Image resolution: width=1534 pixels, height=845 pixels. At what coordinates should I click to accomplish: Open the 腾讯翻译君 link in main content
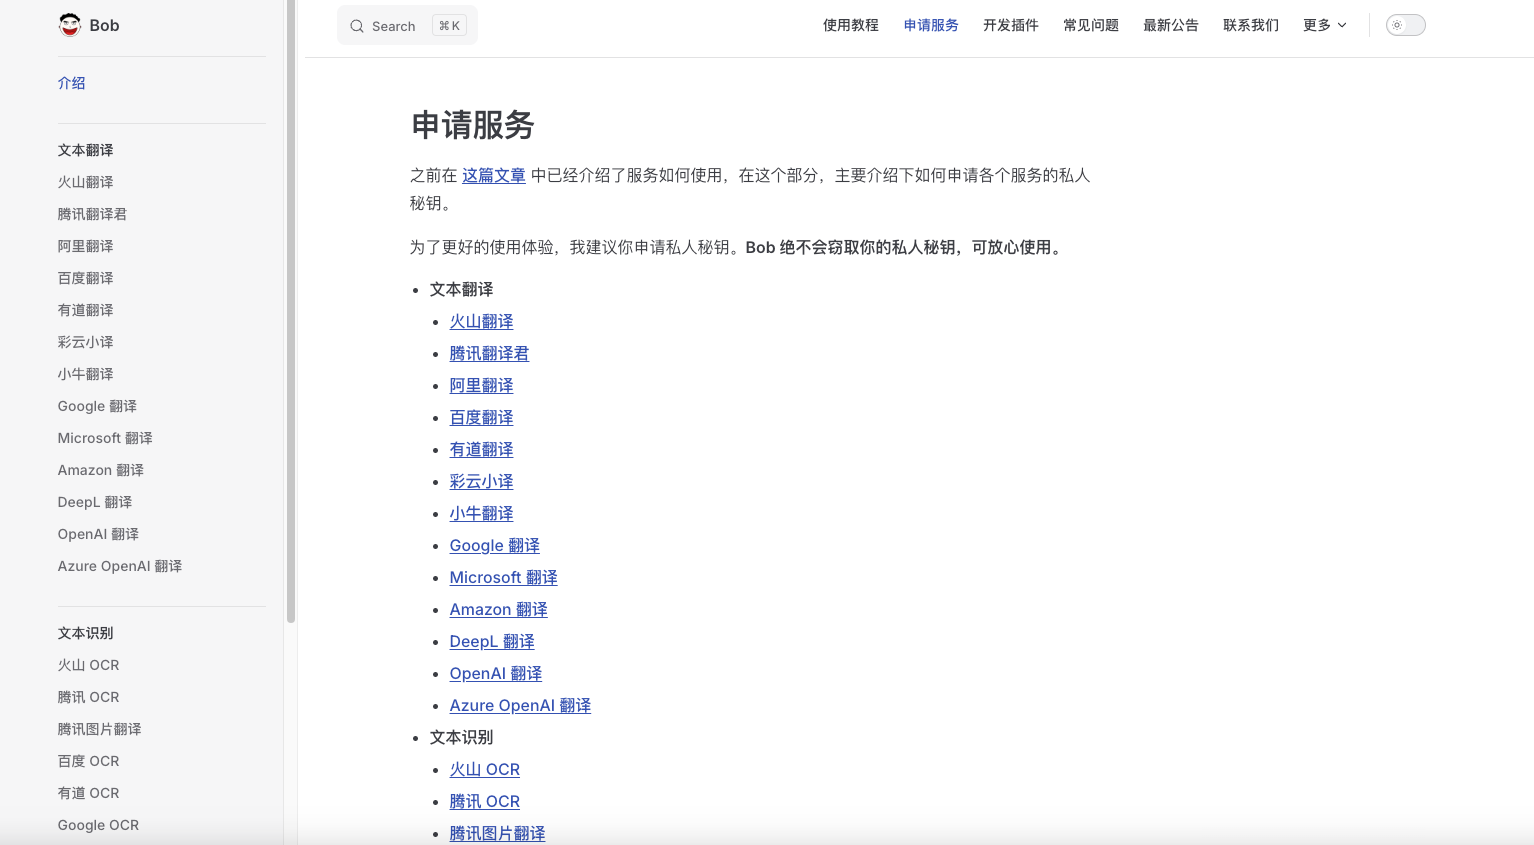point(489,353)
